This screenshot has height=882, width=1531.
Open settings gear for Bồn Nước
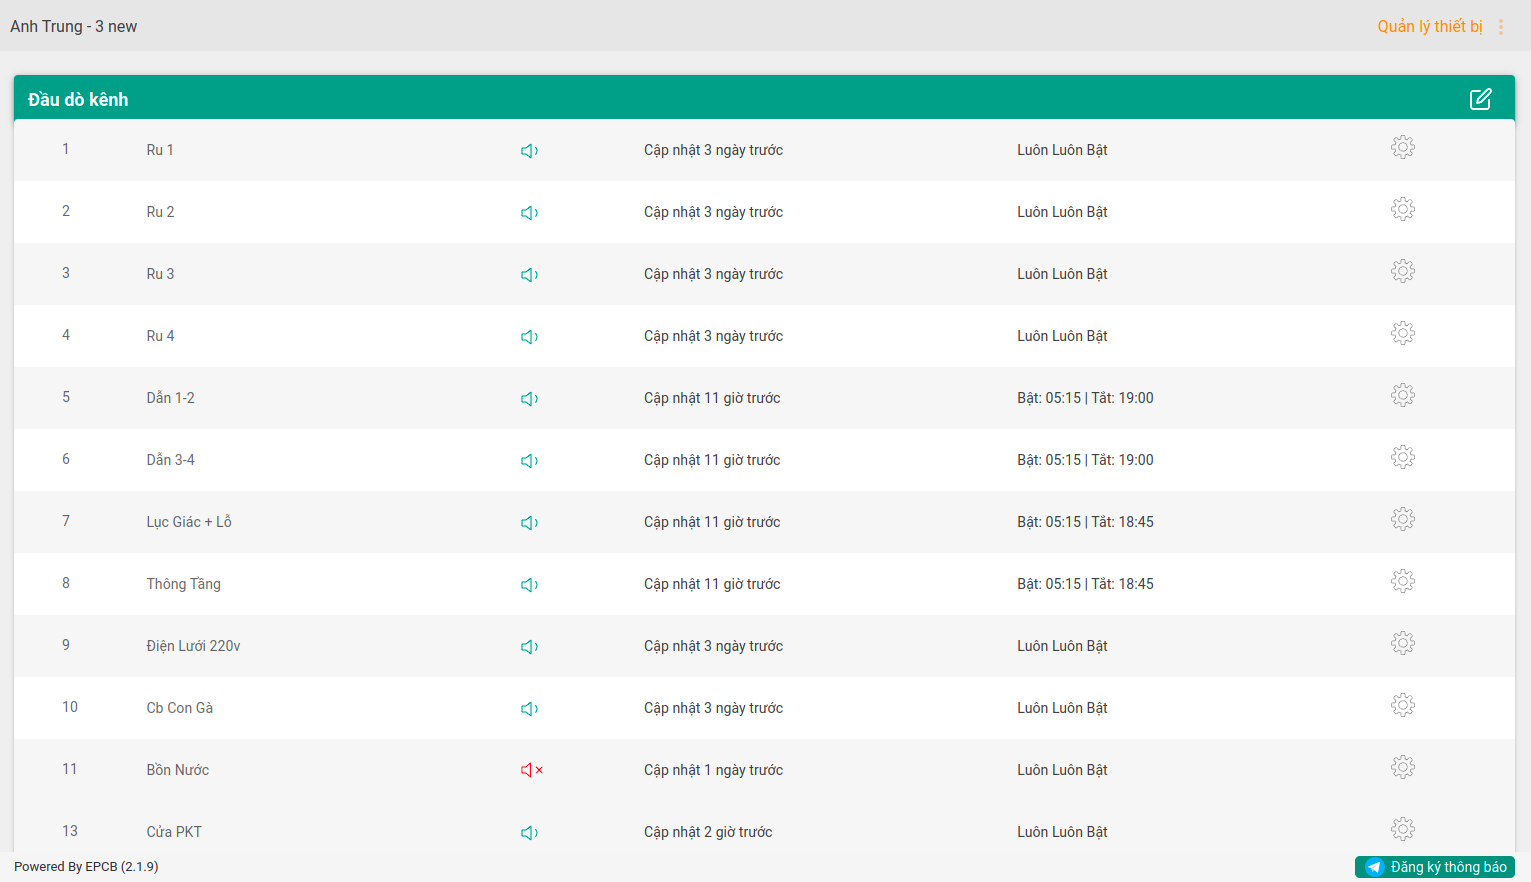coord(1403,767)
